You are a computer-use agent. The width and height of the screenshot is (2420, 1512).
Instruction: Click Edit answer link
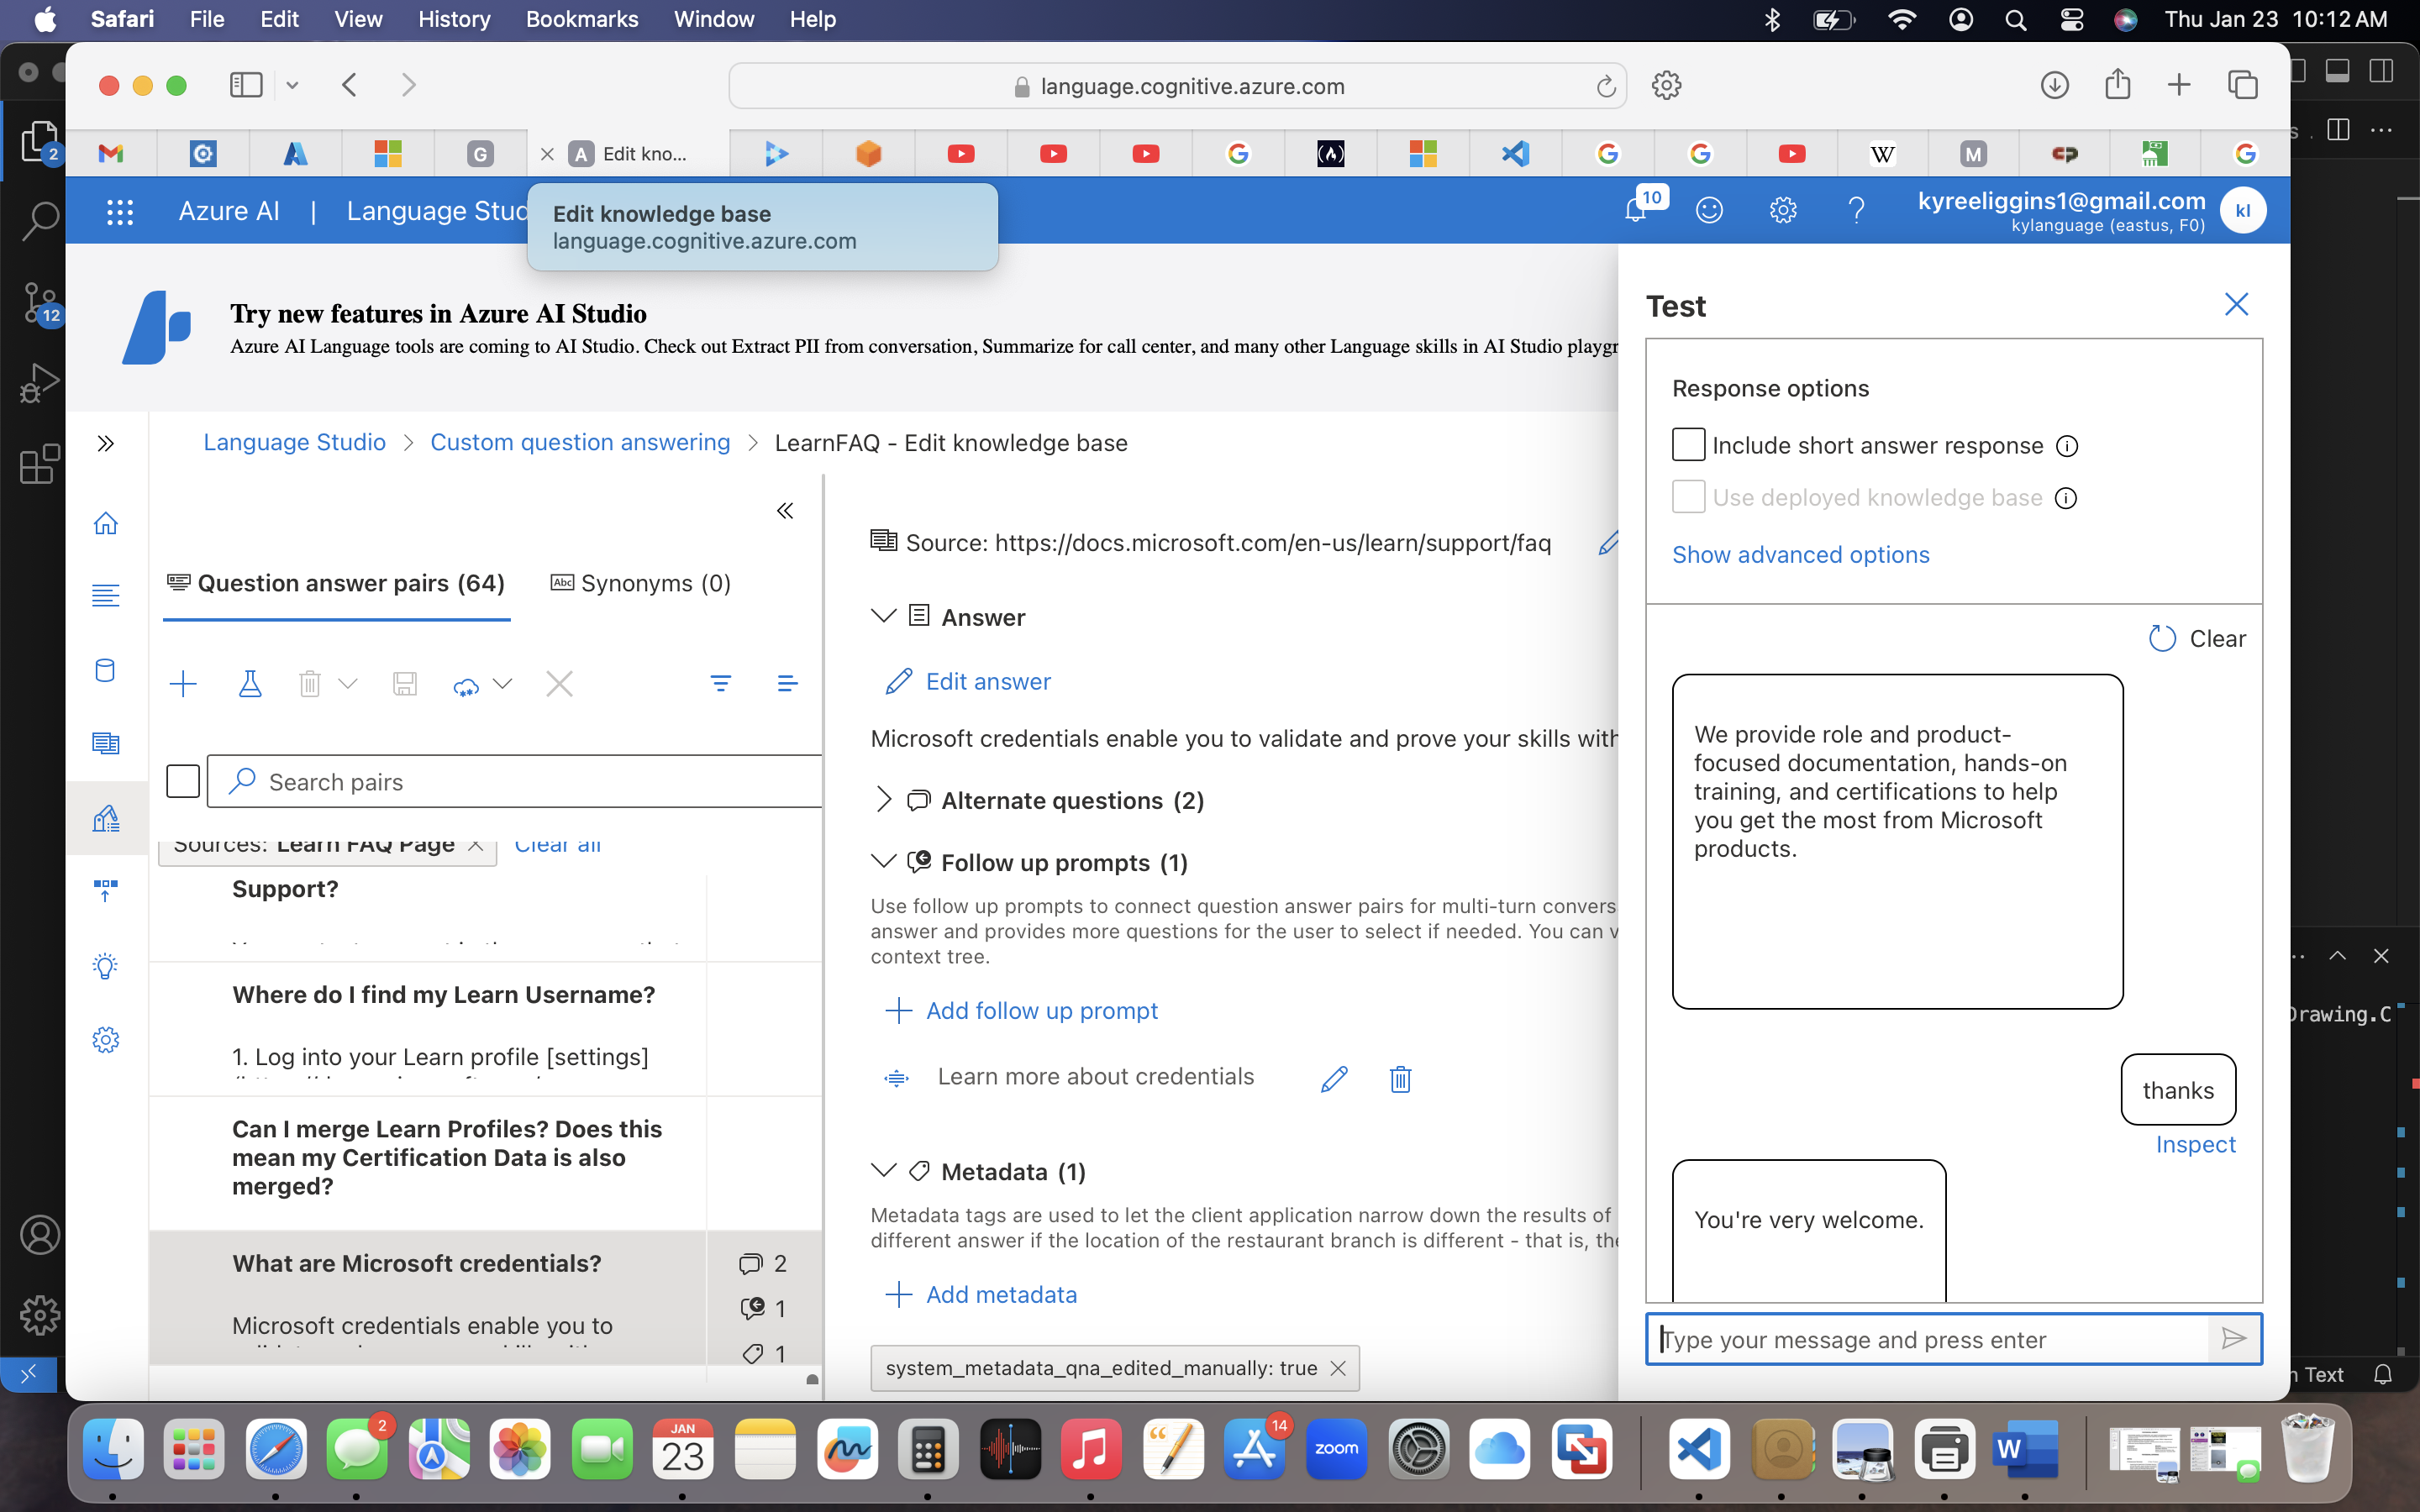coord(968,681)
